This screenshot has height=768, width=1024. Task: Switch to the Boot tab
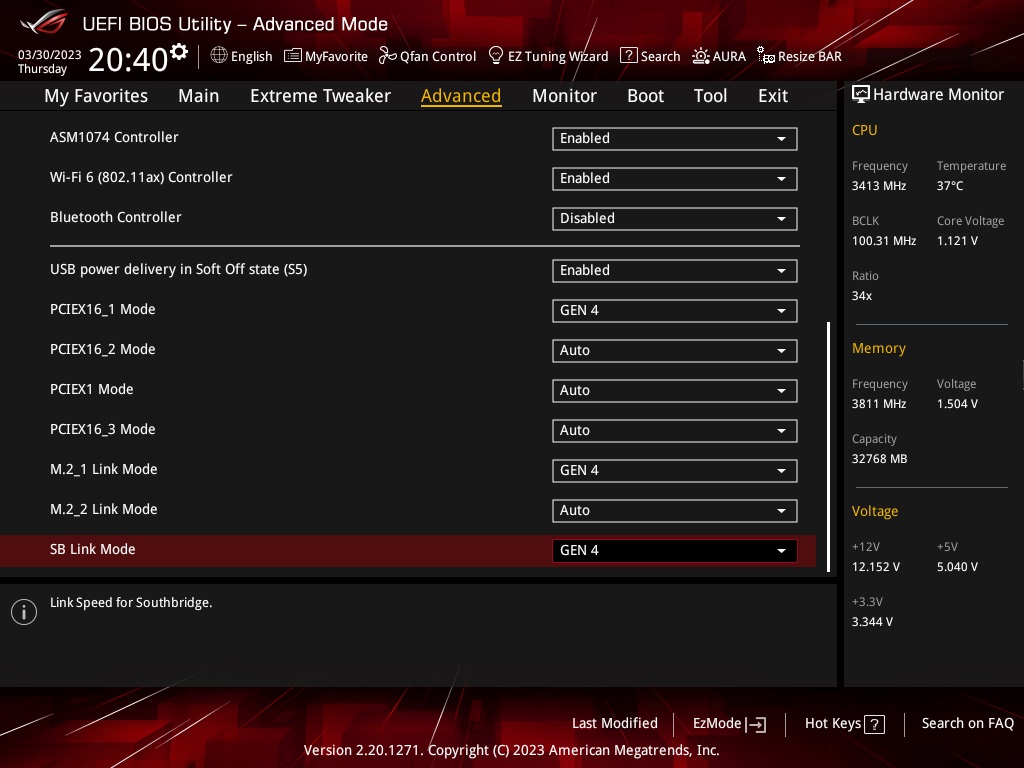point(645,96)
